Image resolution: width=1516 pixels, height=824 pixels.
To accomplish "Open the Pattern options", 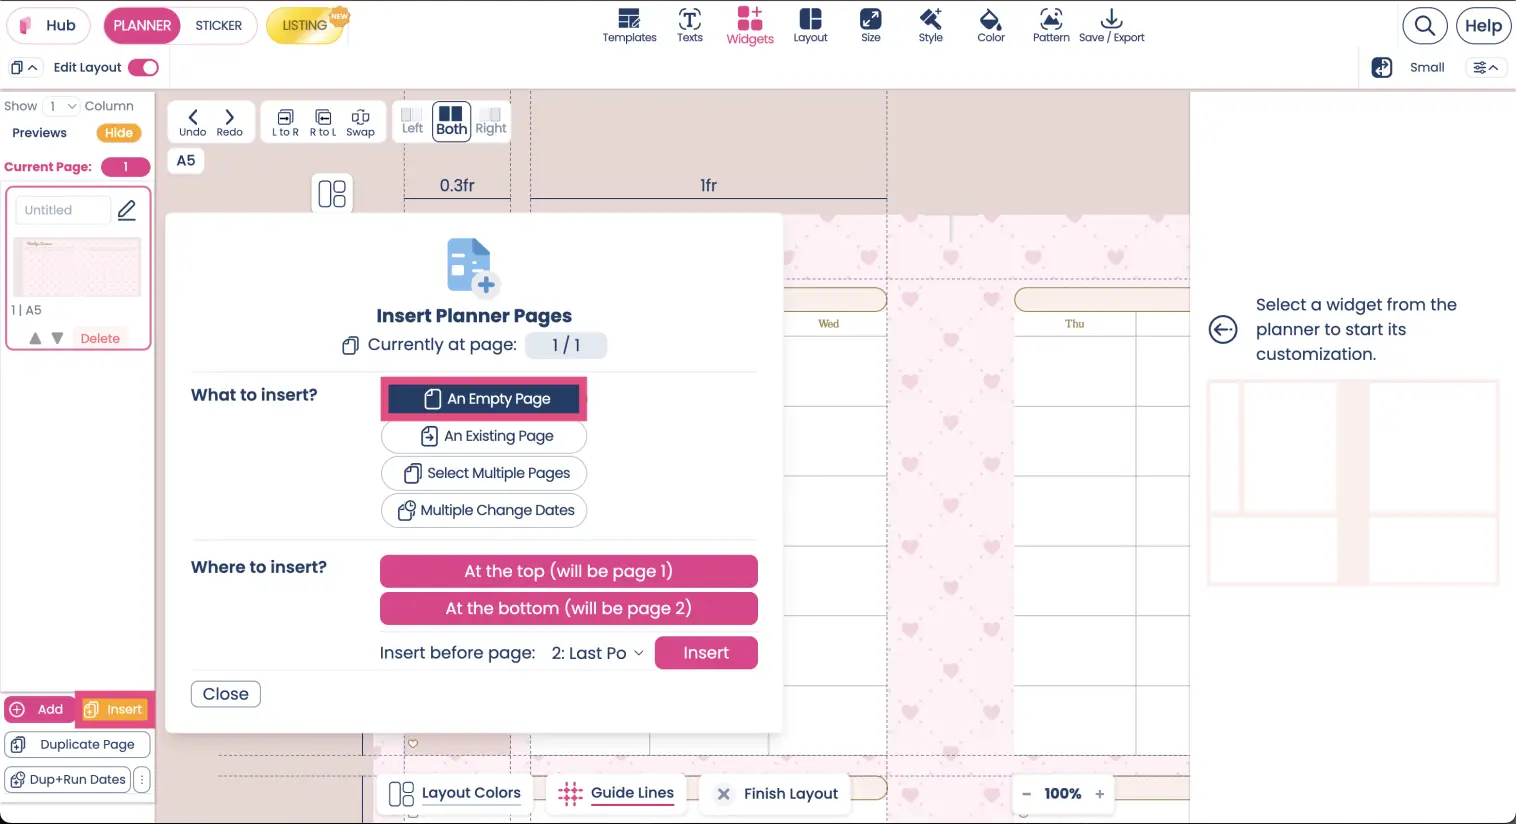I will 1050,25.
